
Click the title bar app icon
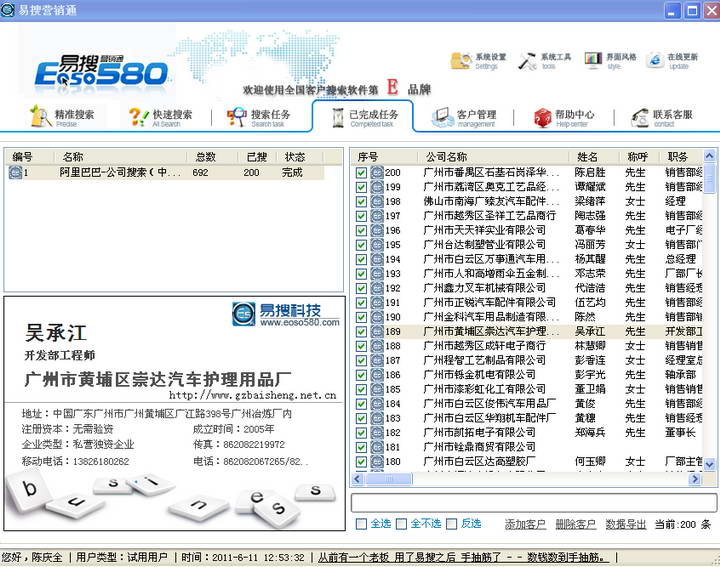point(7,10)
